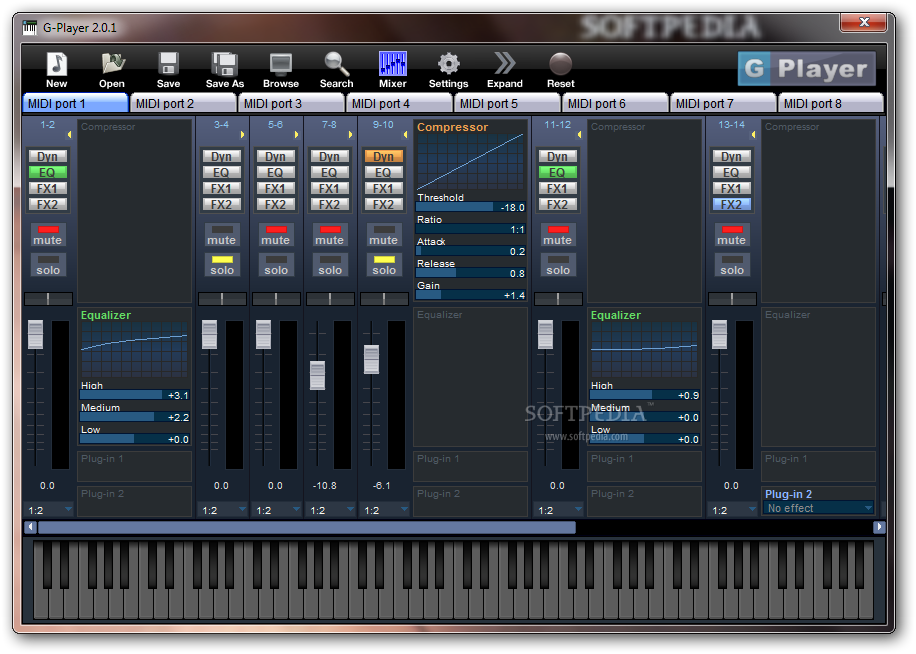This screenshot has height=654, width=916.
Task: Collapse channel 11-12 panel arrow
Action: pos(580,135)
